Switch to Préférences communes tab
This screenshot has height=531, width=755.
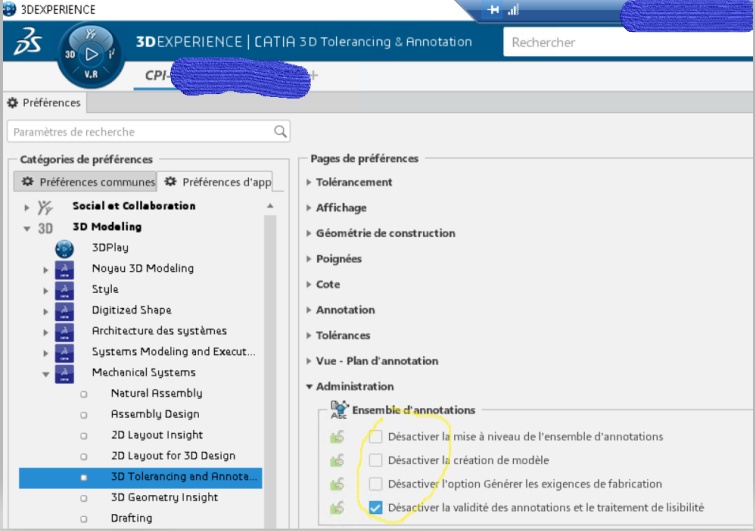click(x=86, y=182)
